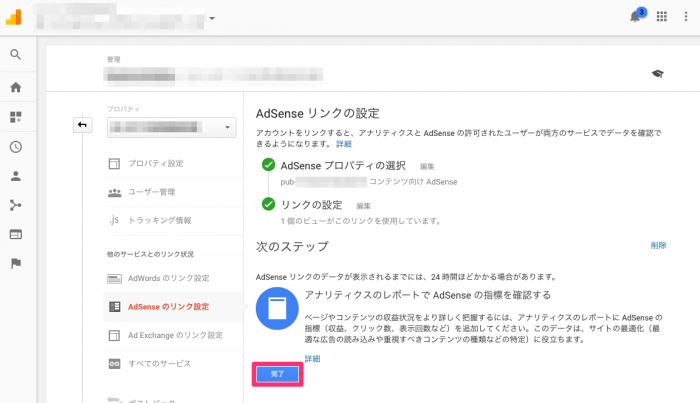Click the ユーザー管理 people icon
This screenshot has height=403, width=700.
pos(114,192)
